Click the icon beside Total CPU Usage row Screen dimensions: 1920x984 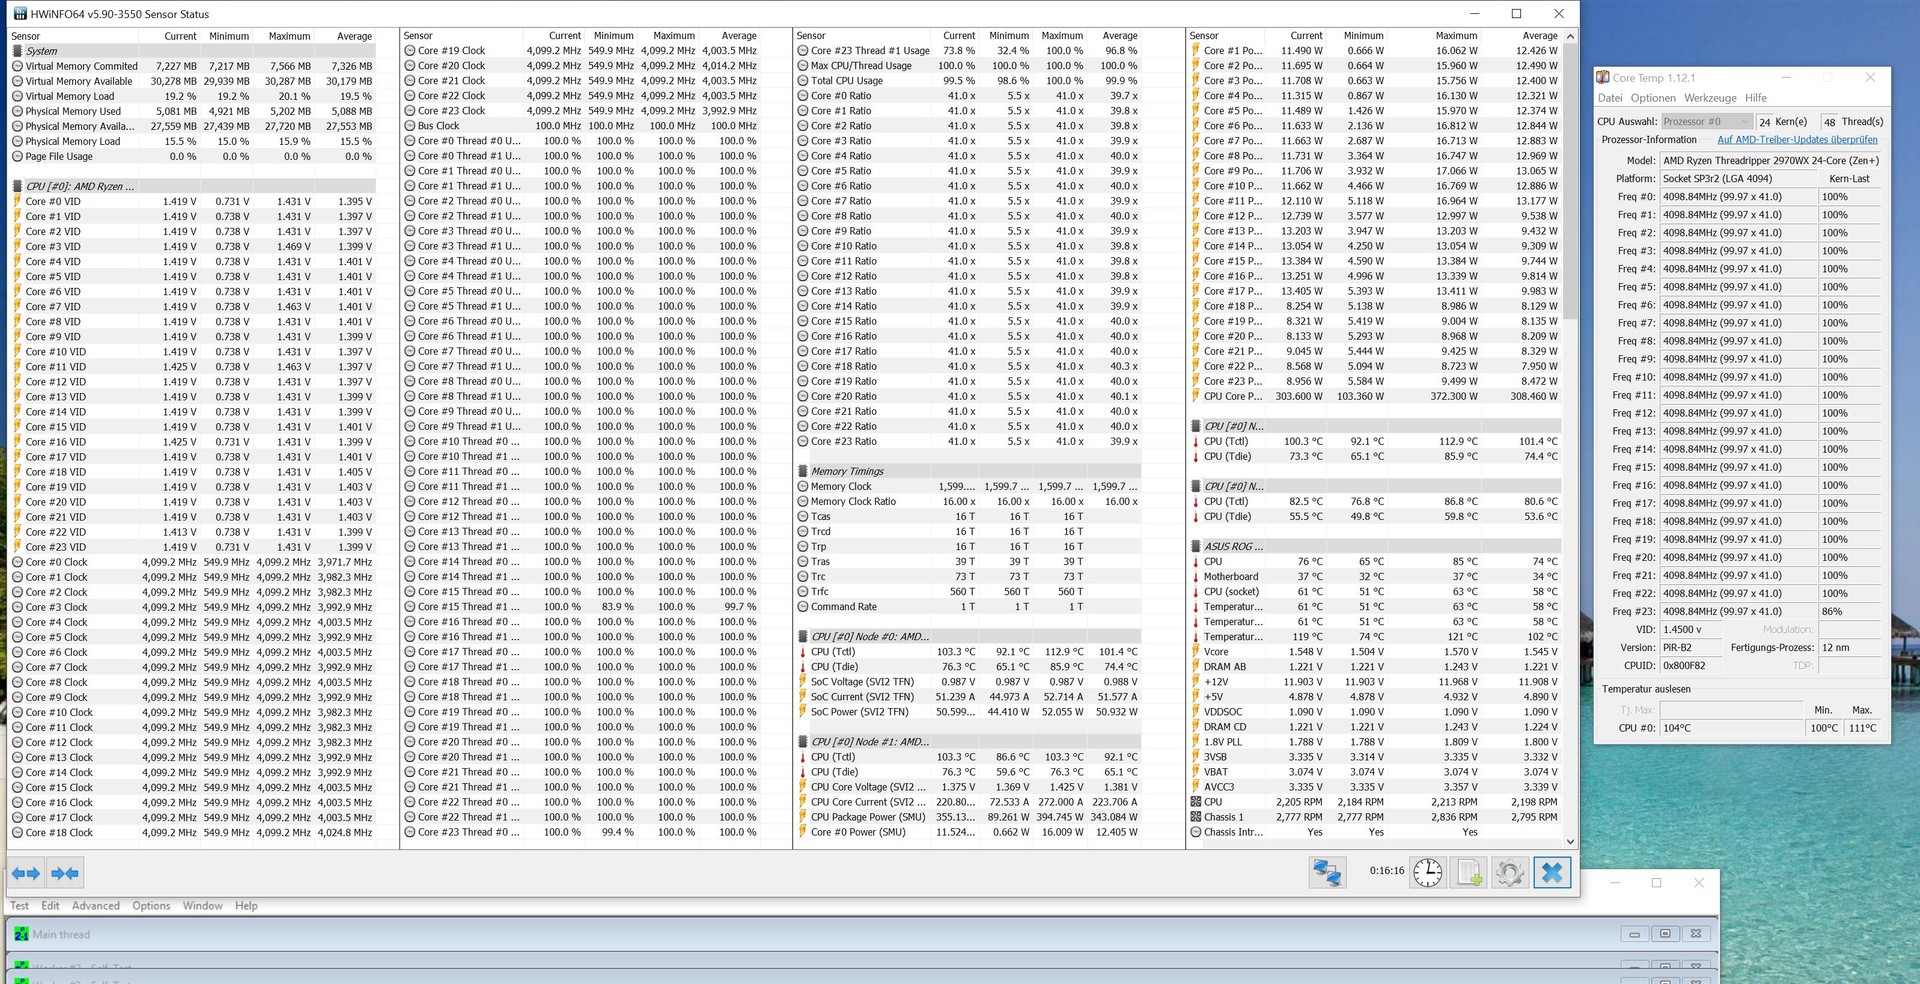coord(802,81)
